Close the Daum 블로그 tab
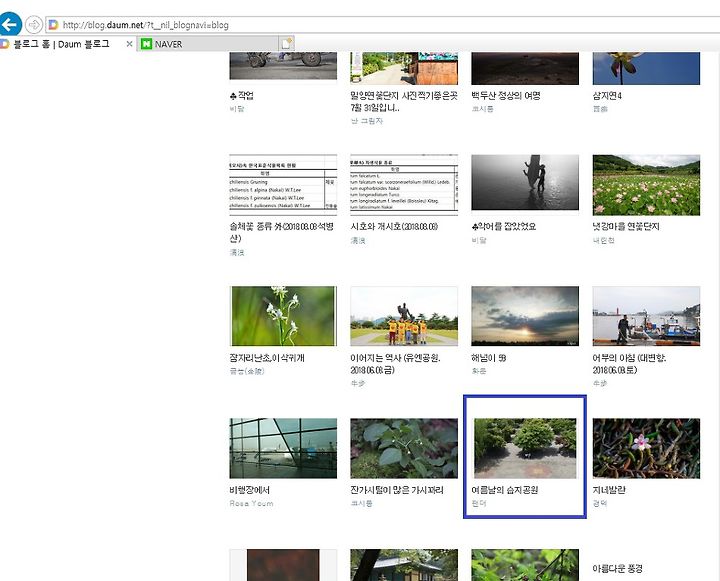 (x=129, y=44)
